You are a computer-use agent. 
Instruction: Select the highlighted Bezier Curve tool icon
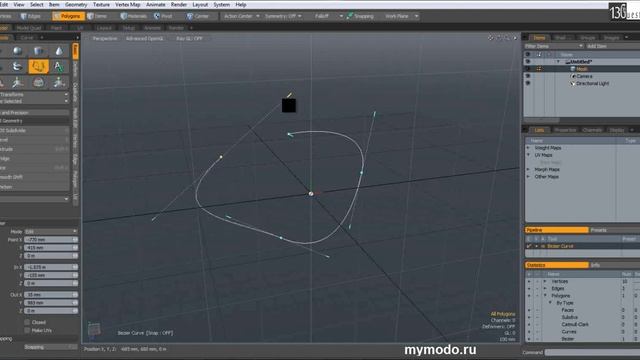click(39, 67)
